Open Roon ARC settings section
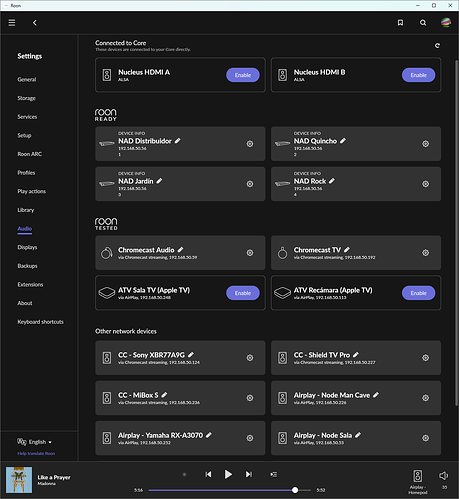This screenshot has height=499, width=459. tap(30, 154)
